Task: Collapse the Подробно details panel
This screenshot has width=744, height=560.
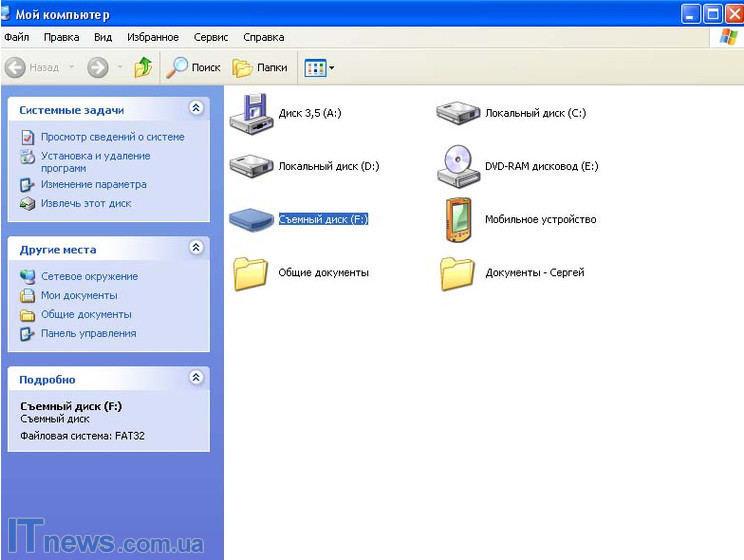Action: [x=196, y=378]
